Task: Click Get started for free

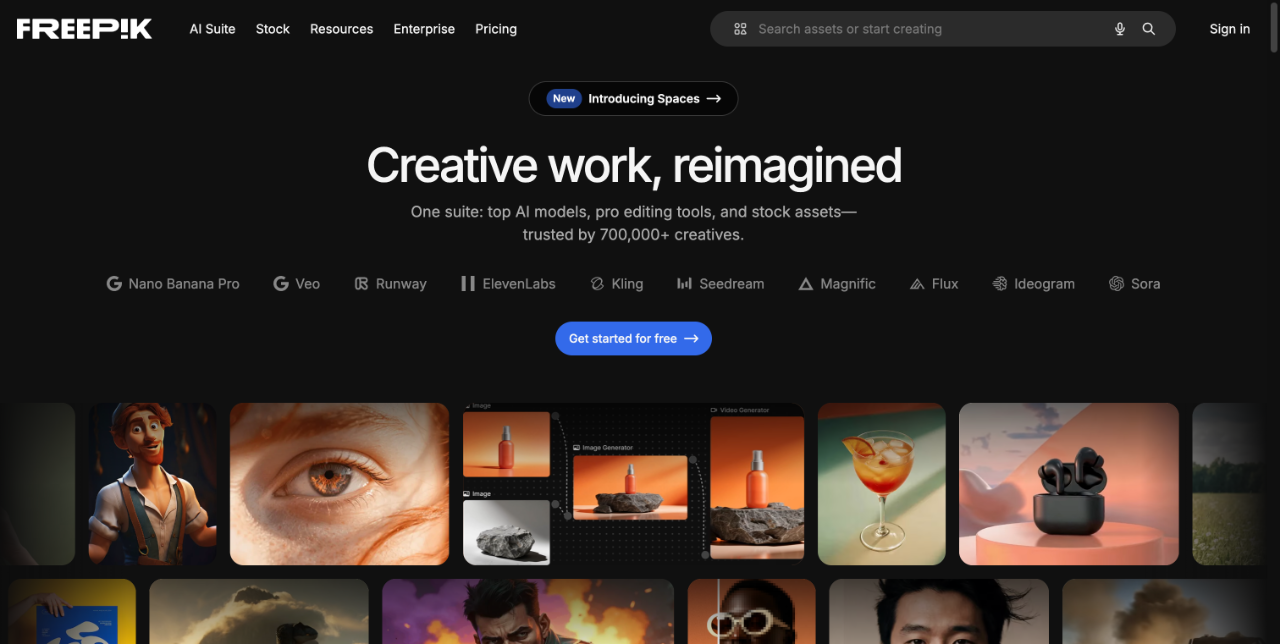Action: point(633,338)
